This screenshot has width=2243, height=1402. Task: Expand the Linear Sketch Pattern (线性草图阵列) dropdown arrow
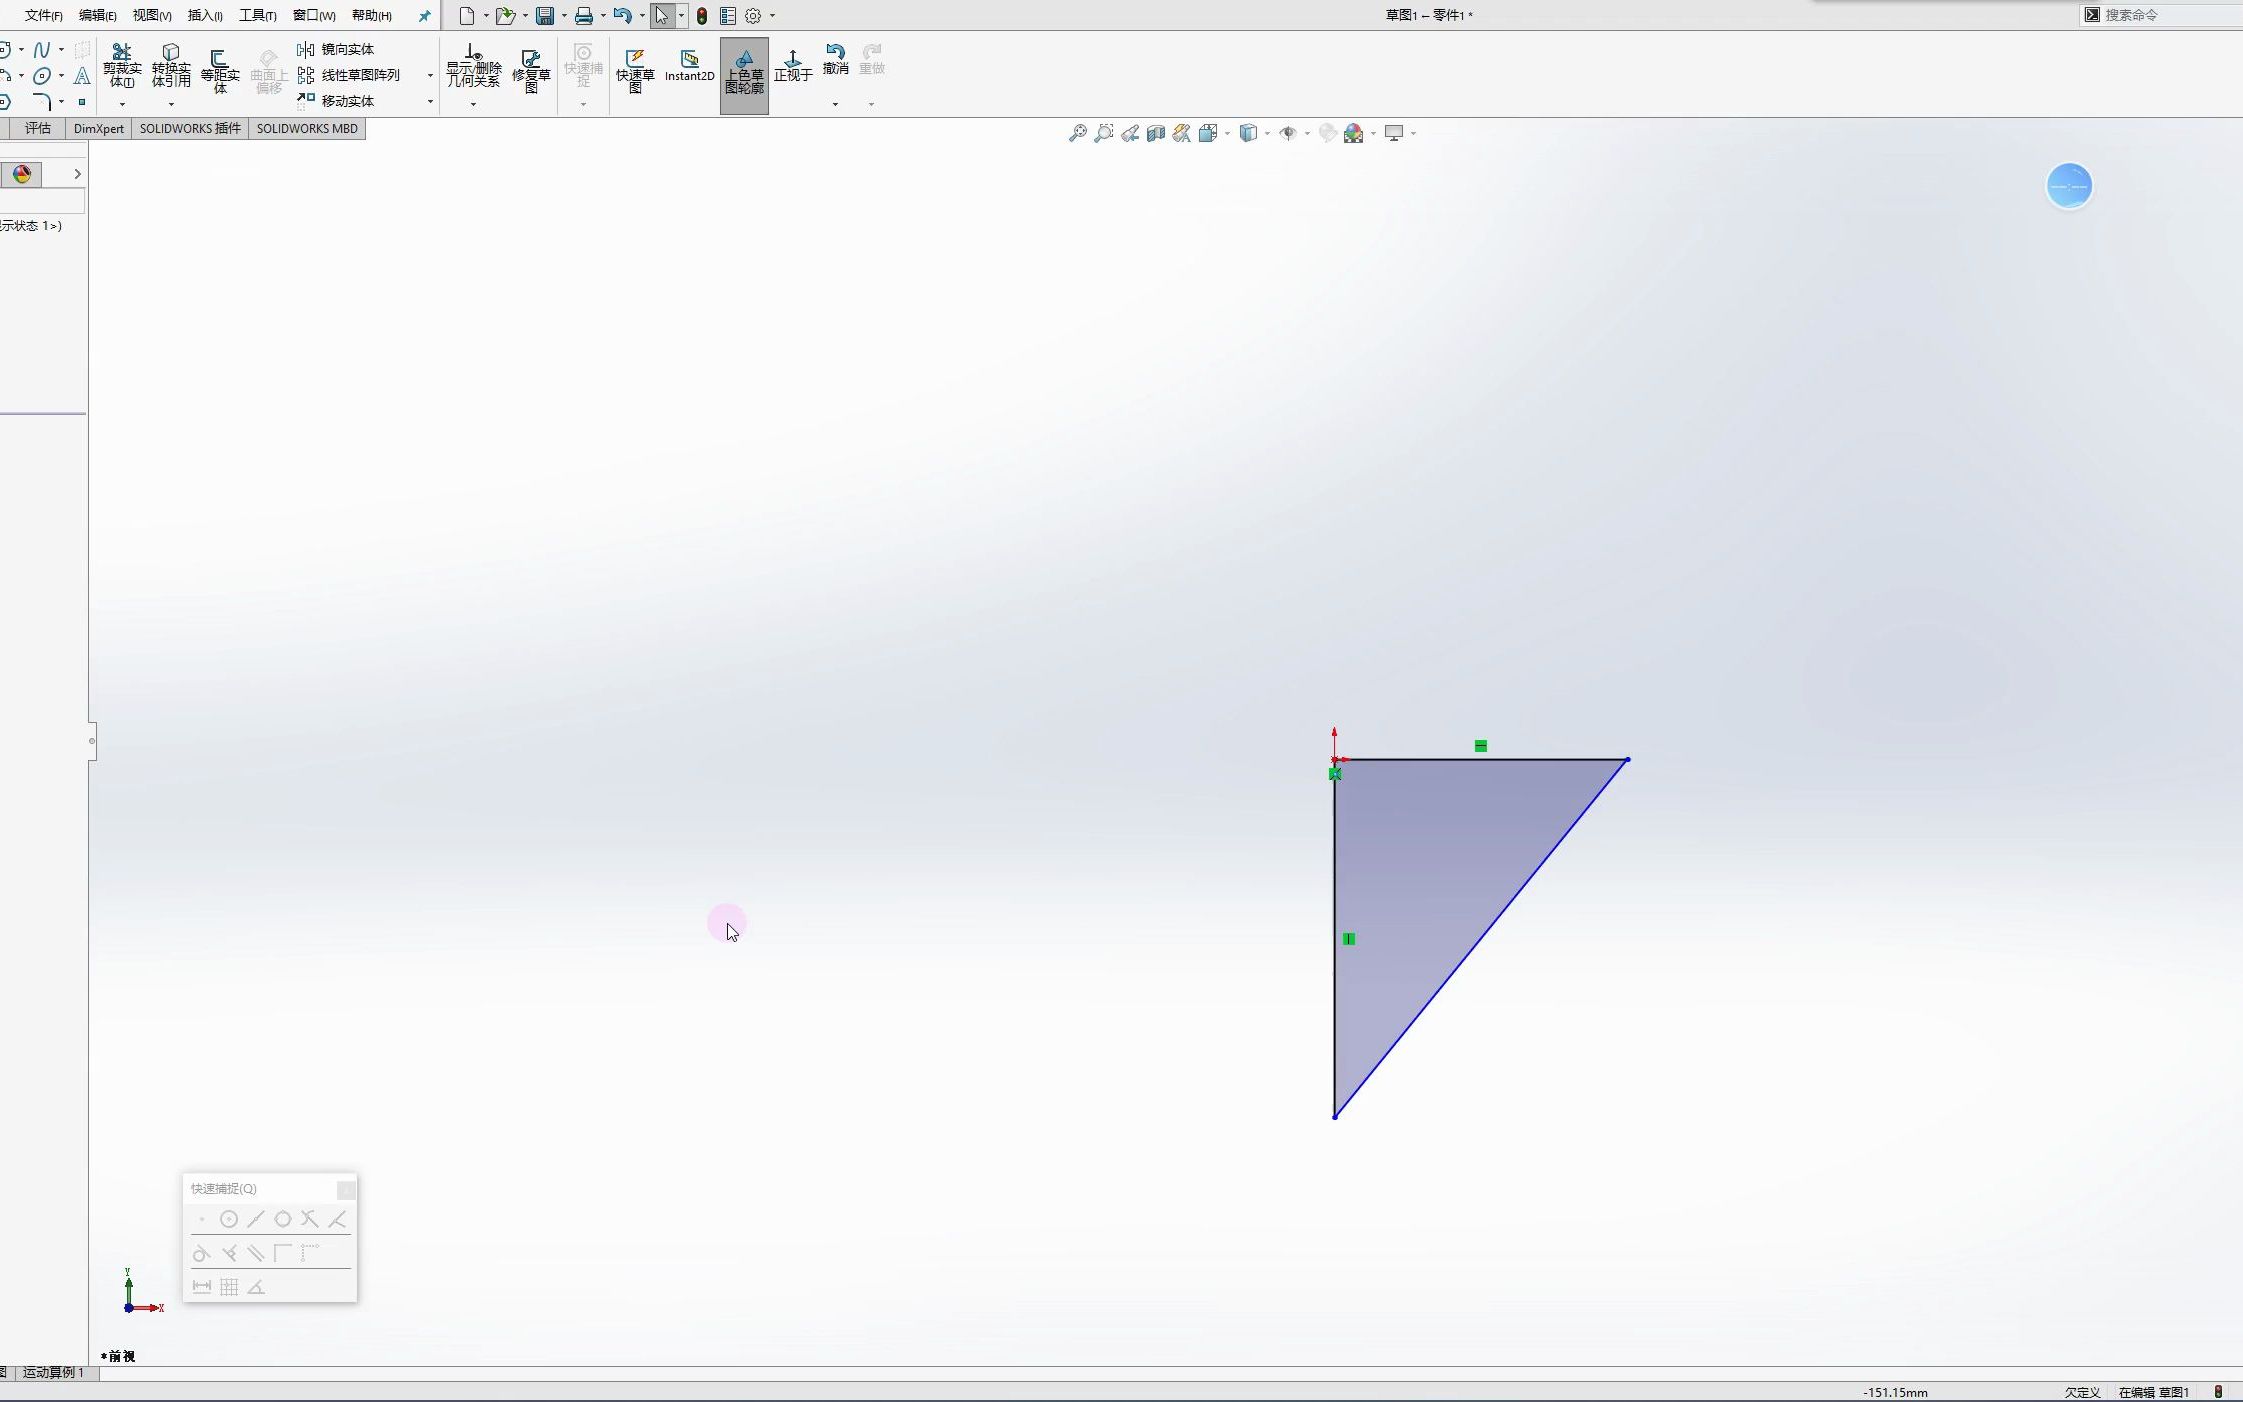pos(430,75)
